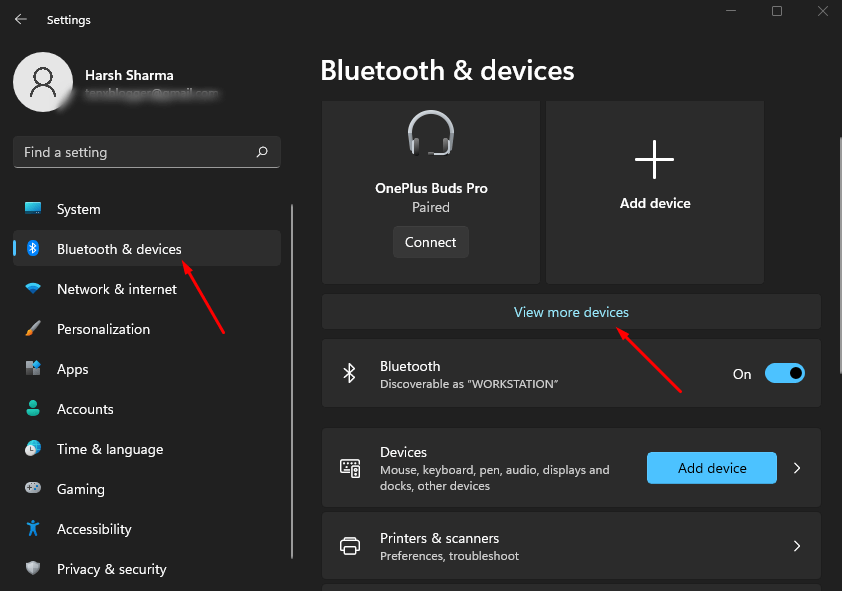
Task: Click the Bluetooth icon in sidebar
Action: 33,249
